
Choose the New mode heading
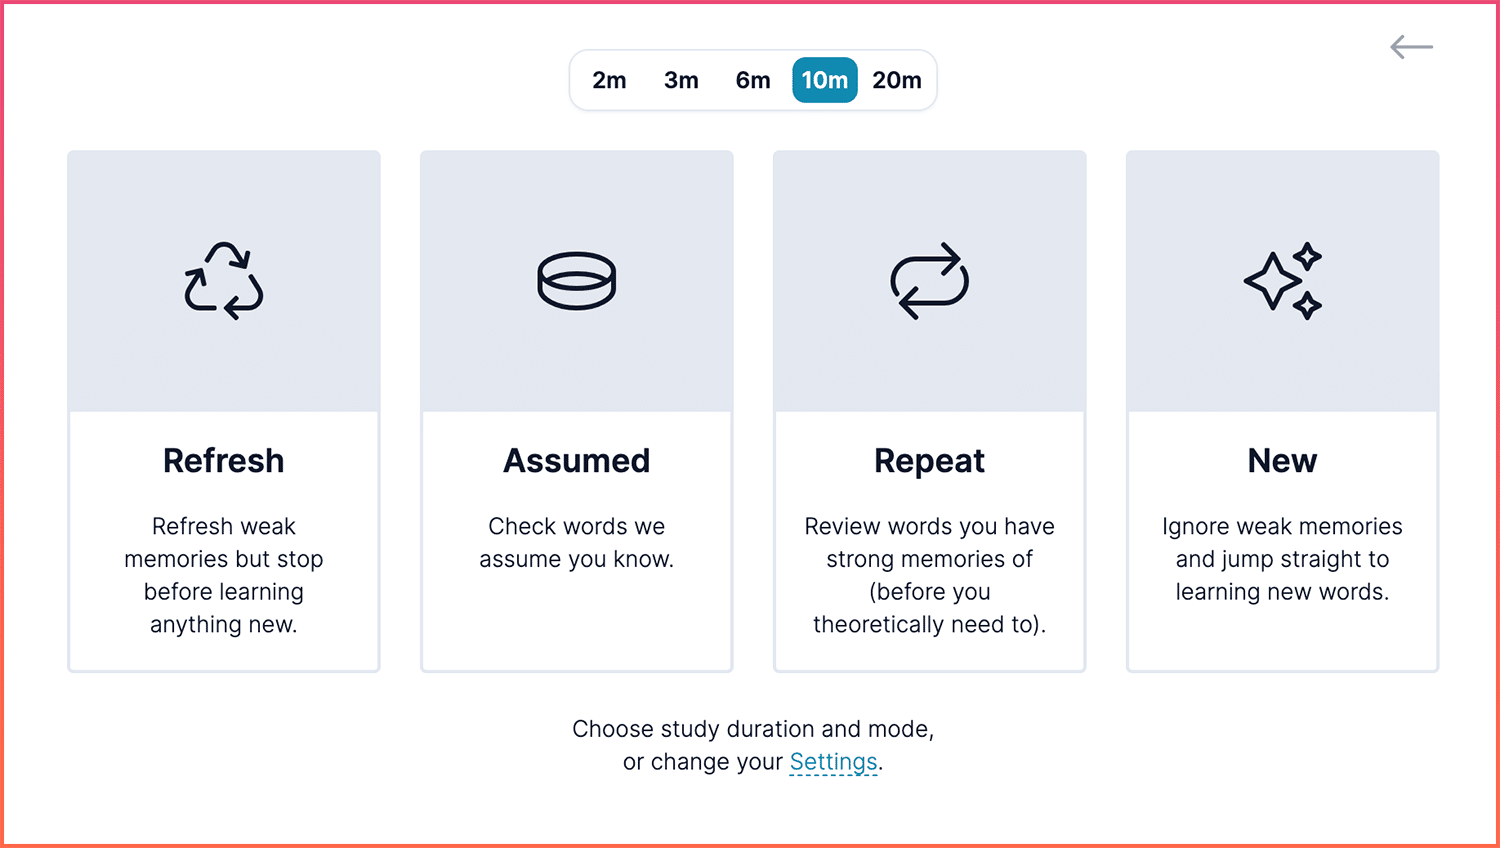coord(1283,461)
